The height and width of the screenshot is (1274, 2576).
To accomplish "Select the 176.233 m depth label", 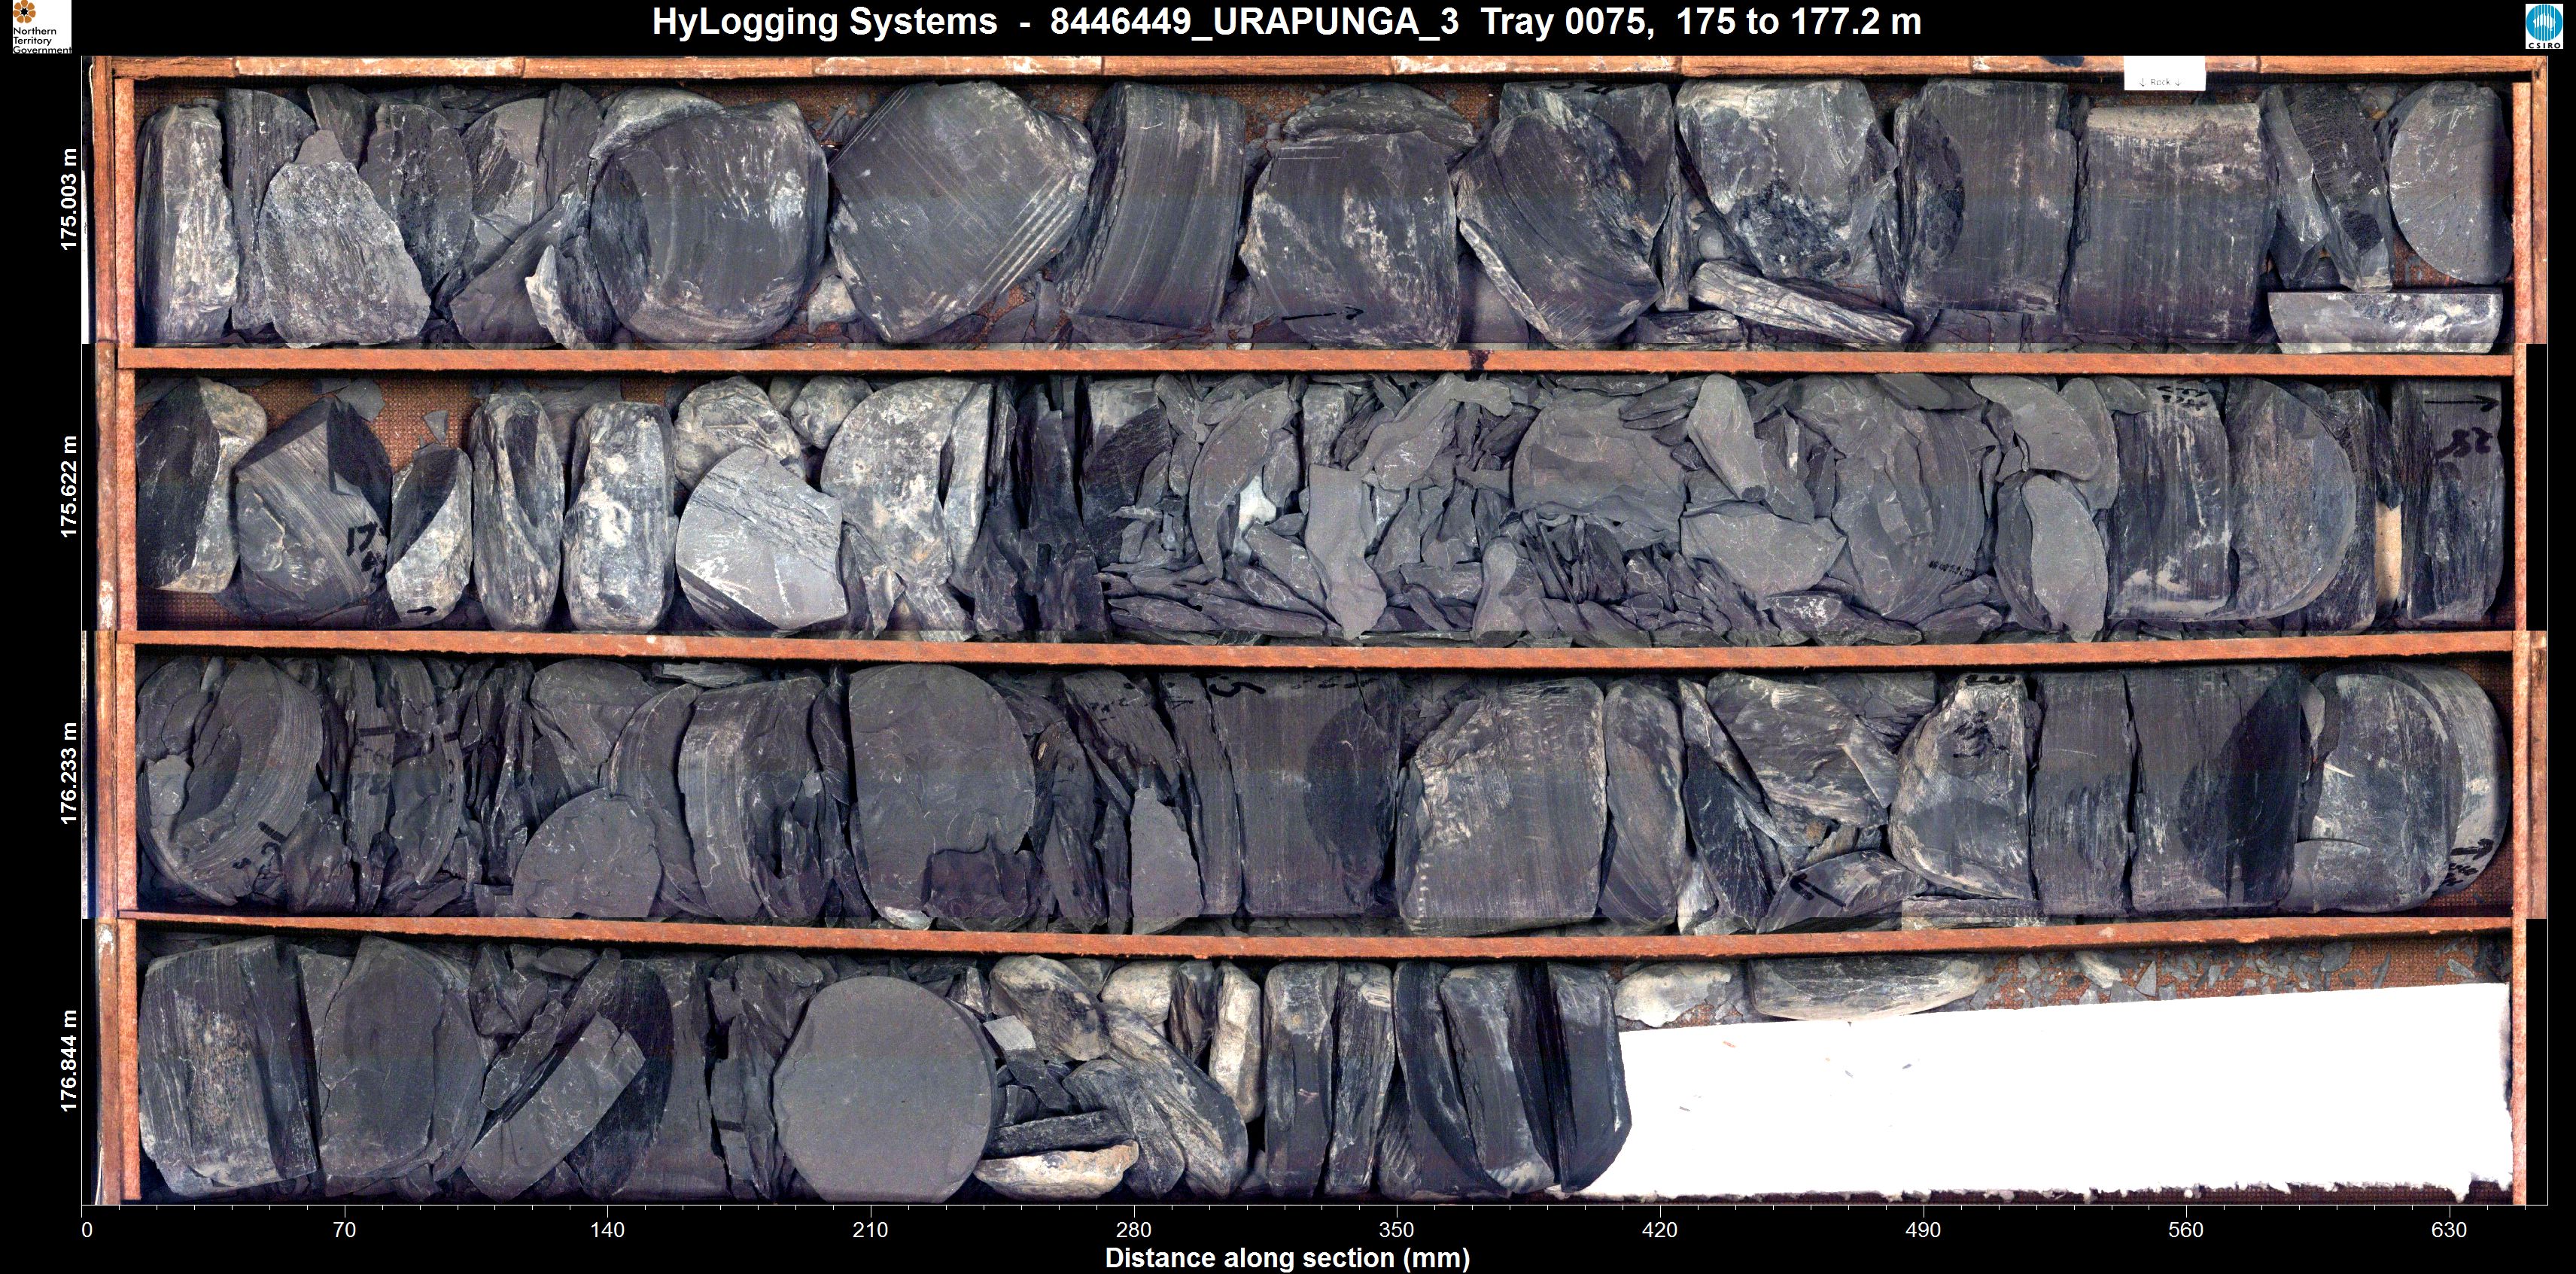I will pyautogui.click(x=69, y=774).
